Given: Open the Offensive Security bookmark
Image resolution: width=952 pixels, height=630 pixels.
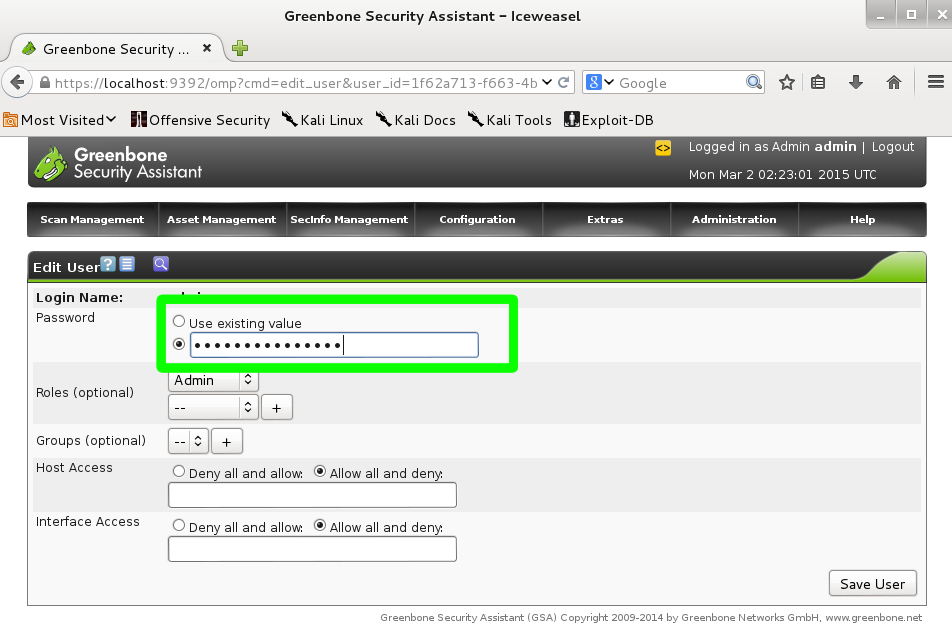Looking at the screenshot, I should 200,120.
